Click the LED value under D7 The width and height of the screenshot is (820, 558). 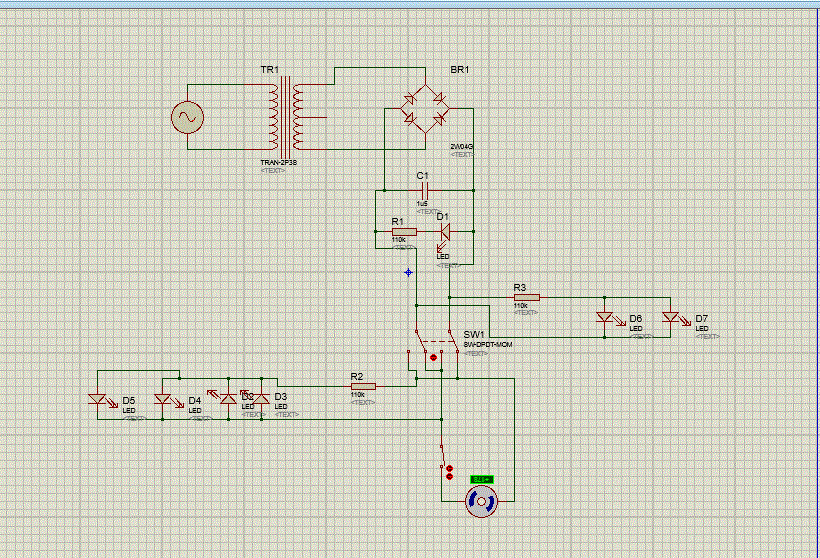click(702, 328)
